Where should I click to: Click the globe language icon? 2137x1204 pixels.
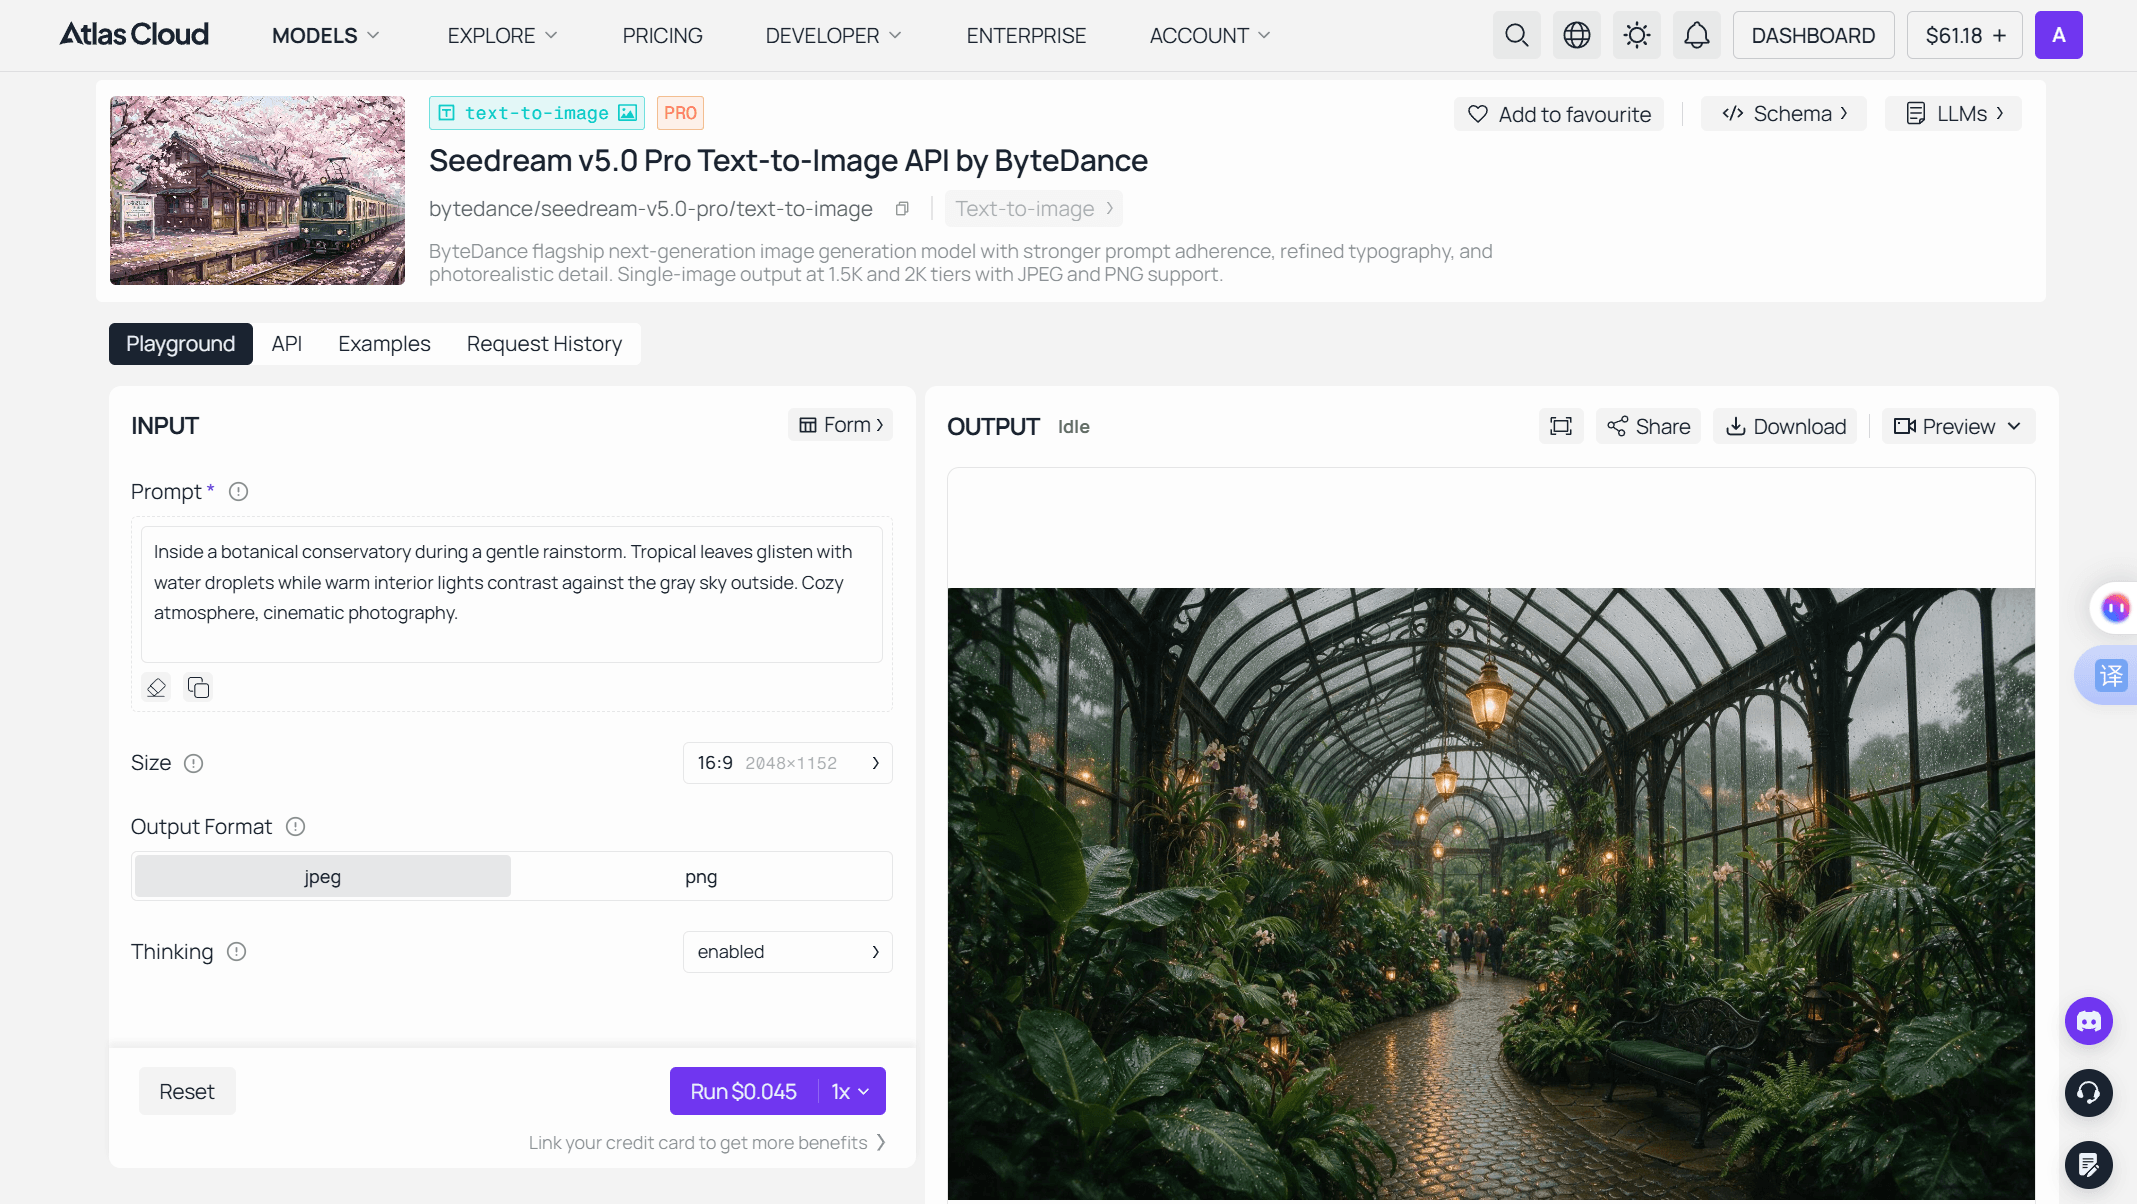point(1576,35)
